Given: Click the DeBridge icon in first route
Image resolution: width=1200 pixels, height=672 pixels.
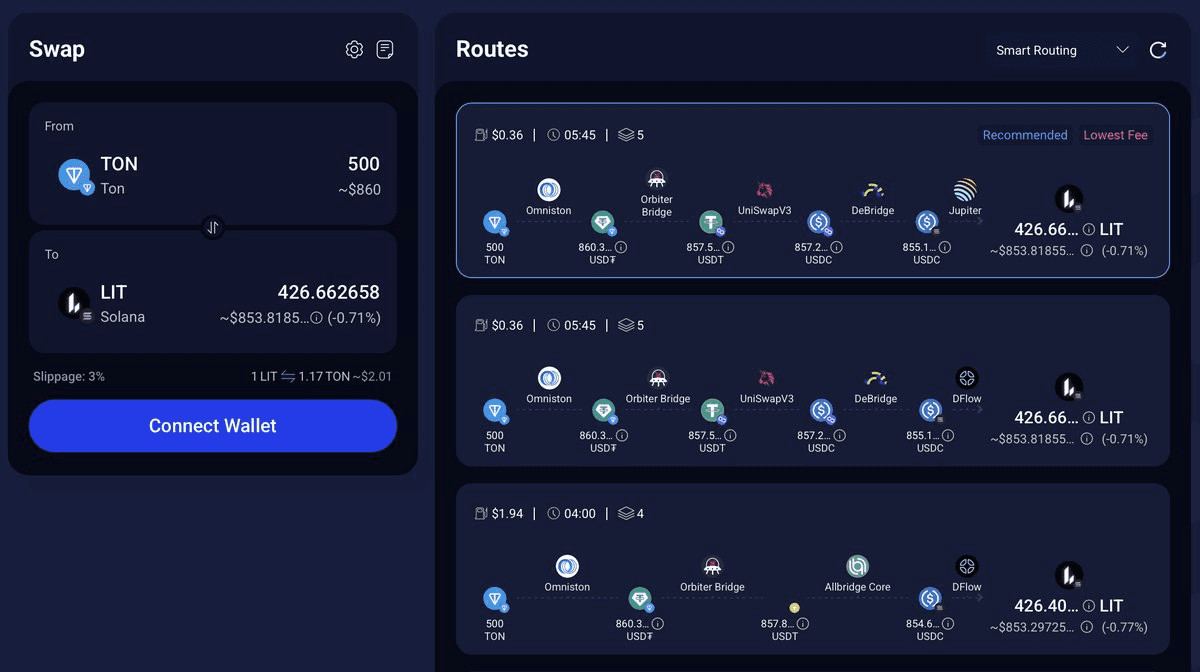Looking at the screenshot, I should 871,191.
